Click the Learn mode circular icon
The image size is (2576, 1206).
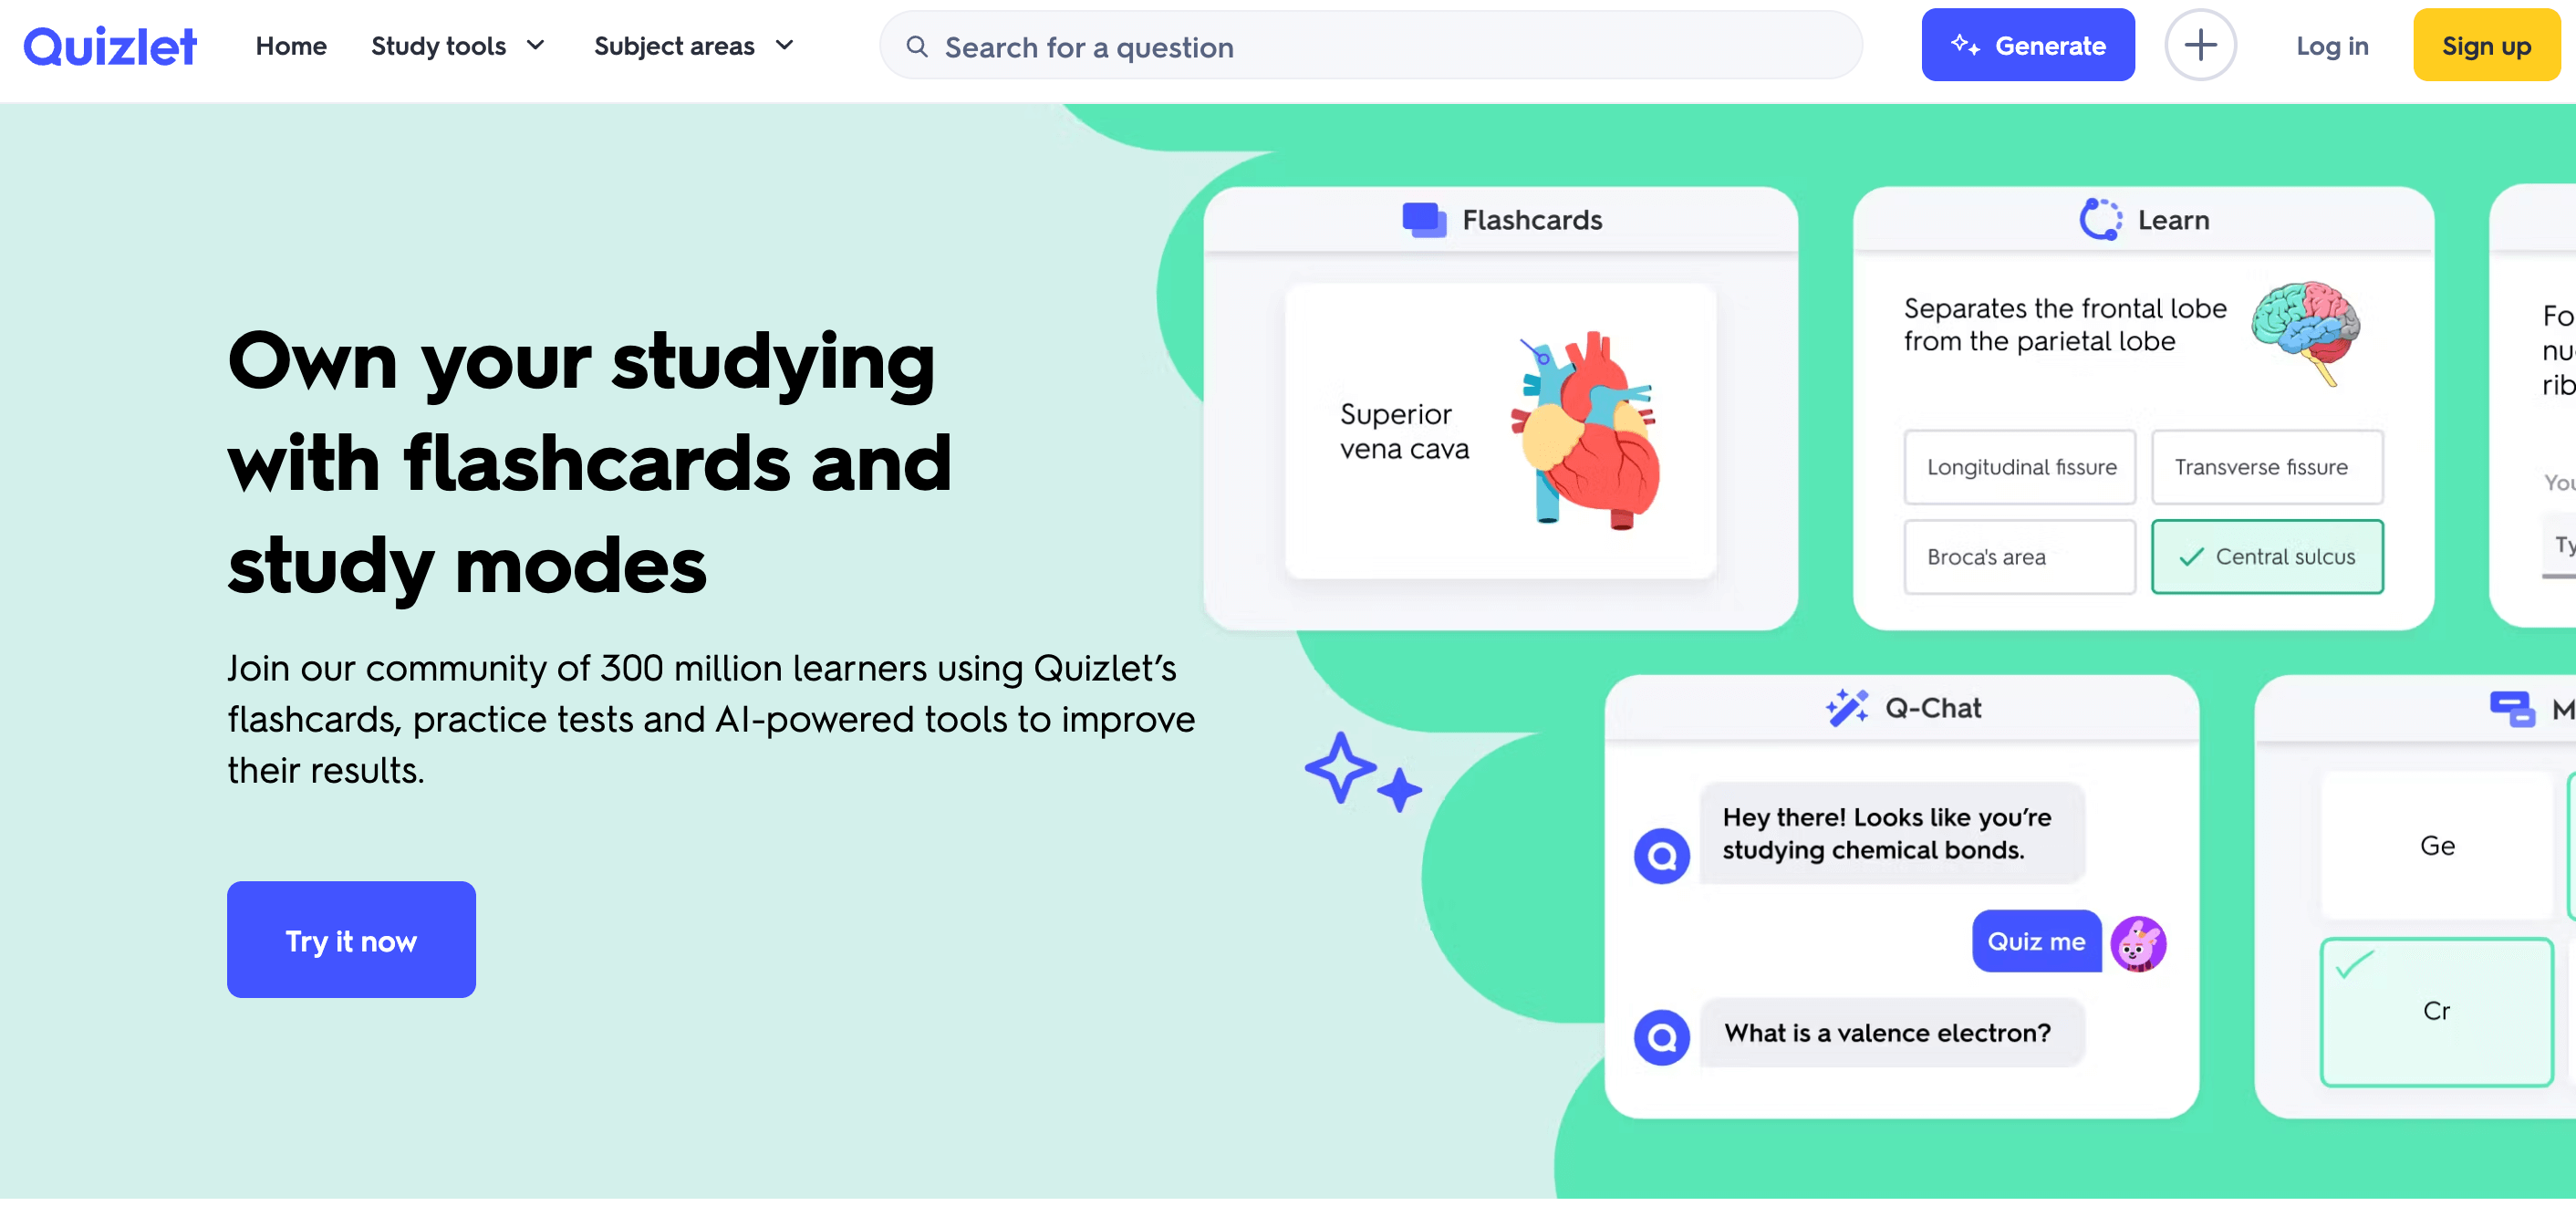[x=2100, y=217]
